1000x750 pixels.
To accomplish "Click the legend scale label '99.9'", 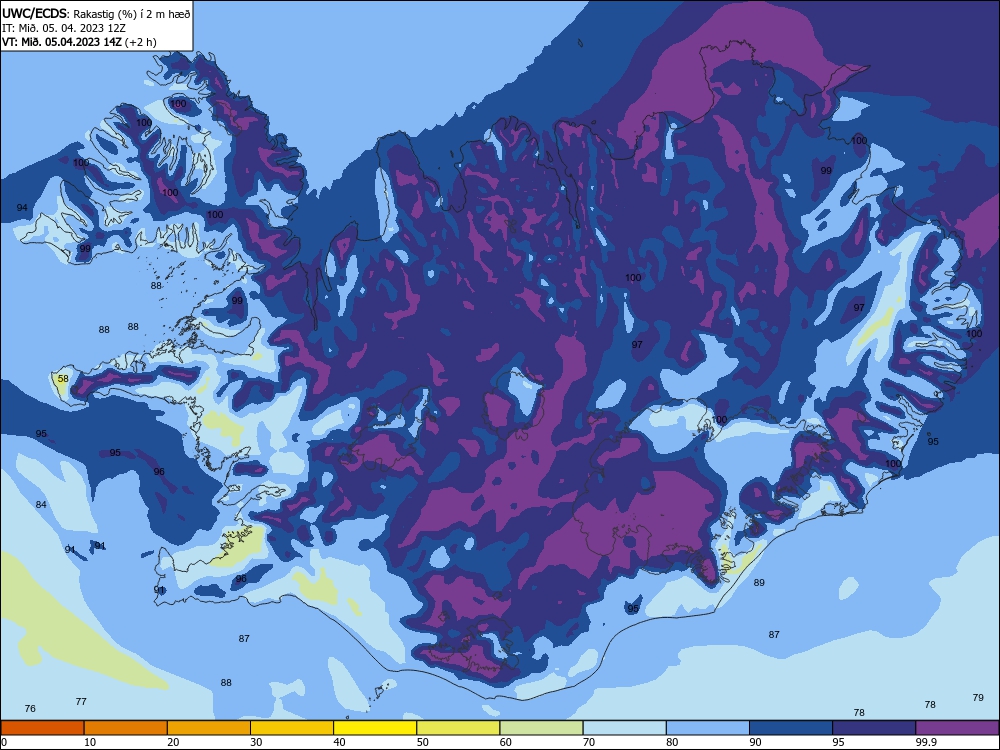I will [926, 742].
